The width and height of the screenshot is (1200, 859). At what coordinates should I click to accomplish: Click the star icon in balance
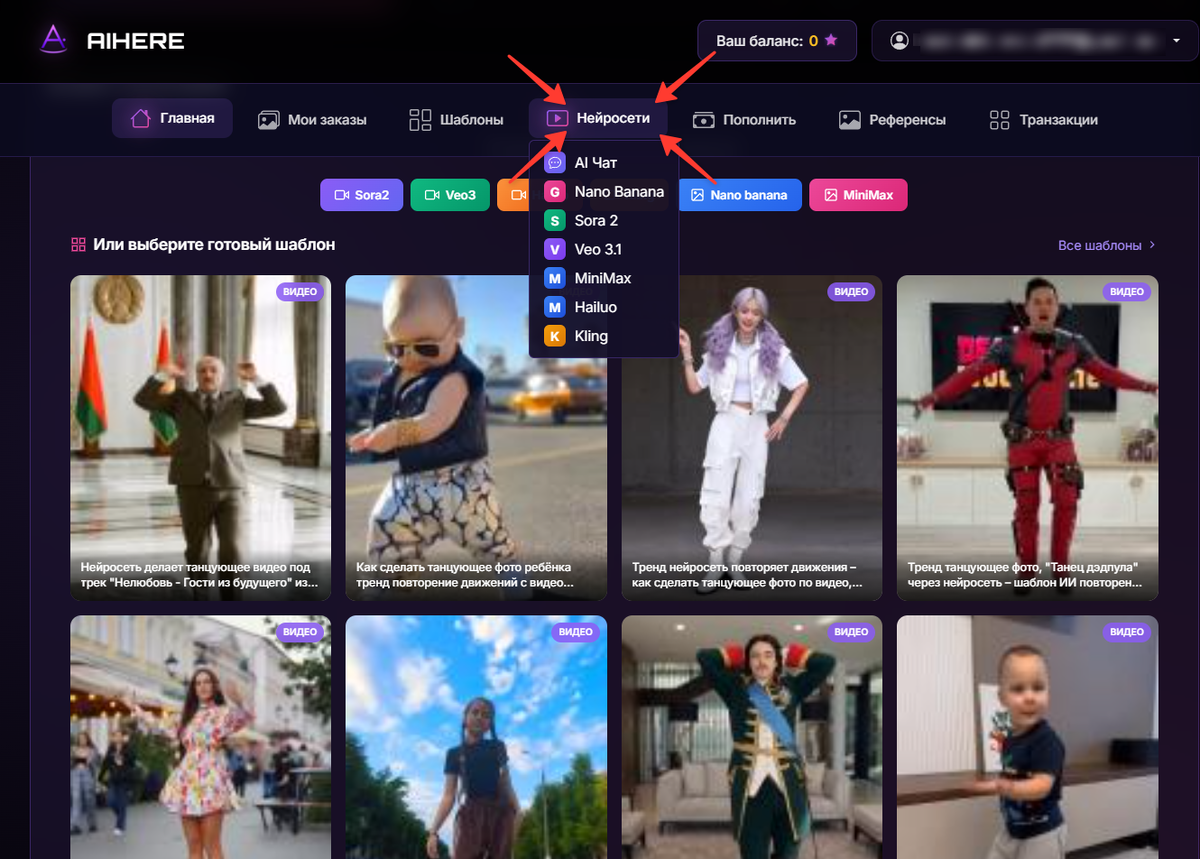pyautogui.click(x=831, y=41)
